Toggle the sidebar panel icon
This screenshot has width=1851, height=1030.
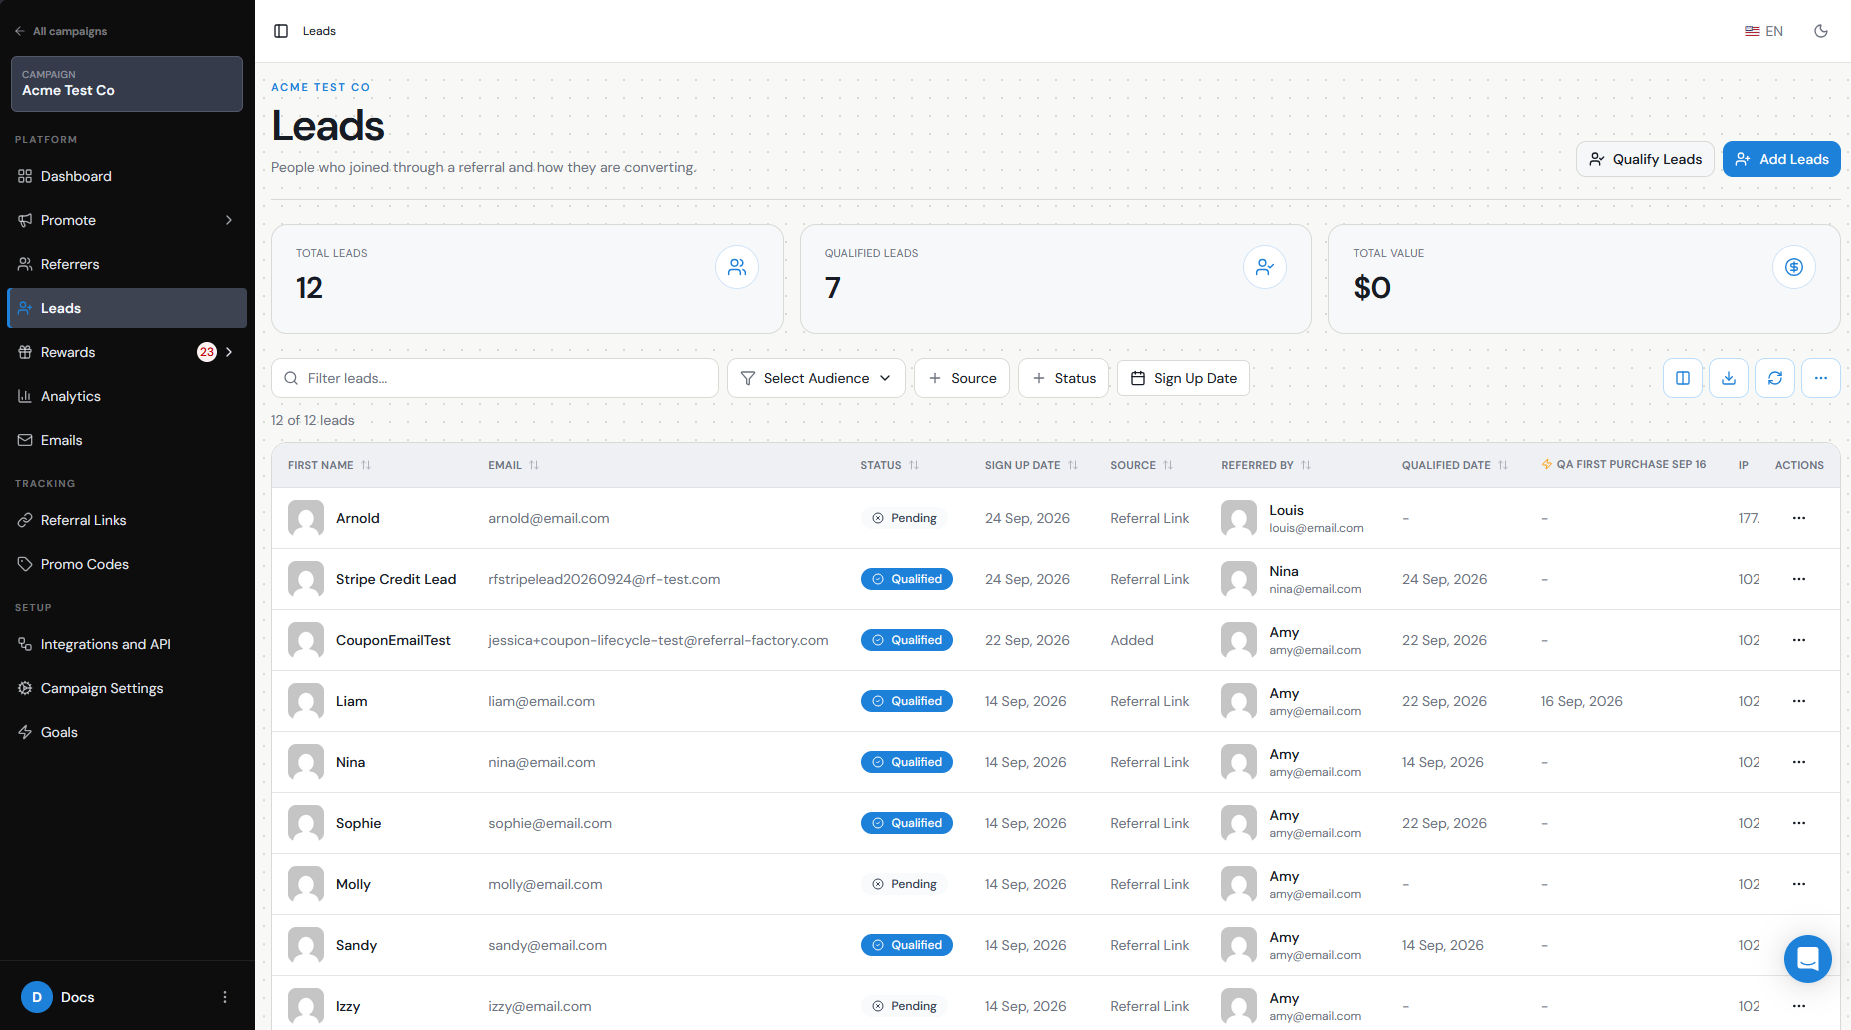tap(281, 31)
